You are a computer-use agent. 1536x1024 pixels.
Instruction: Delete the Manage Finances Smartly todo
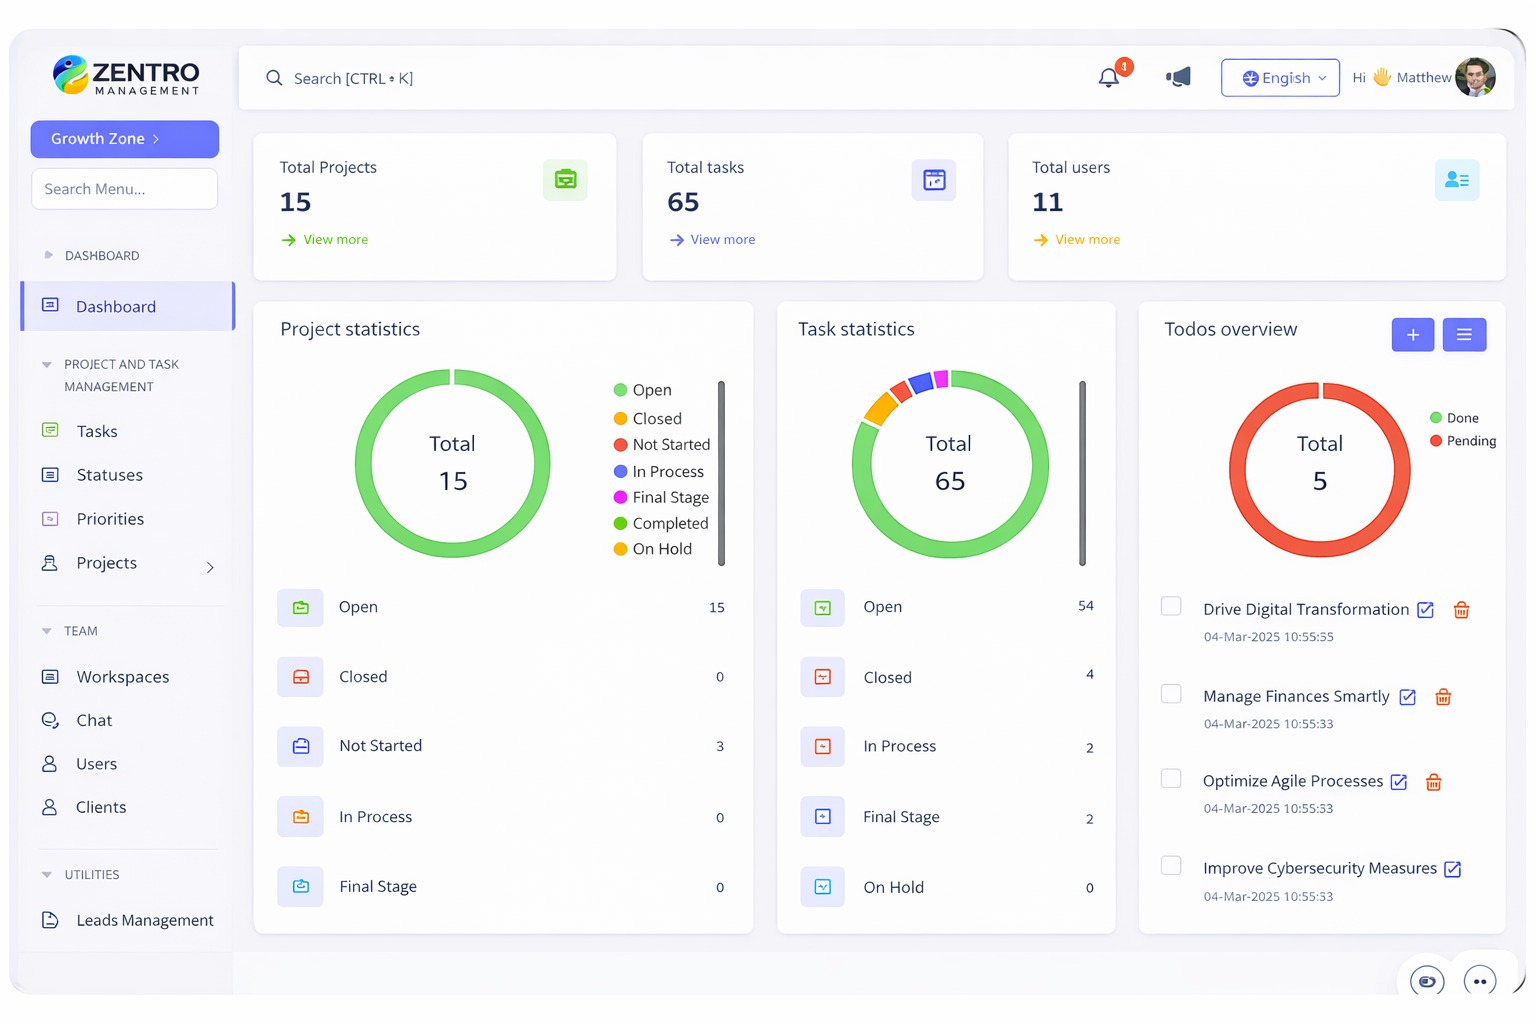coord(1443,697)
